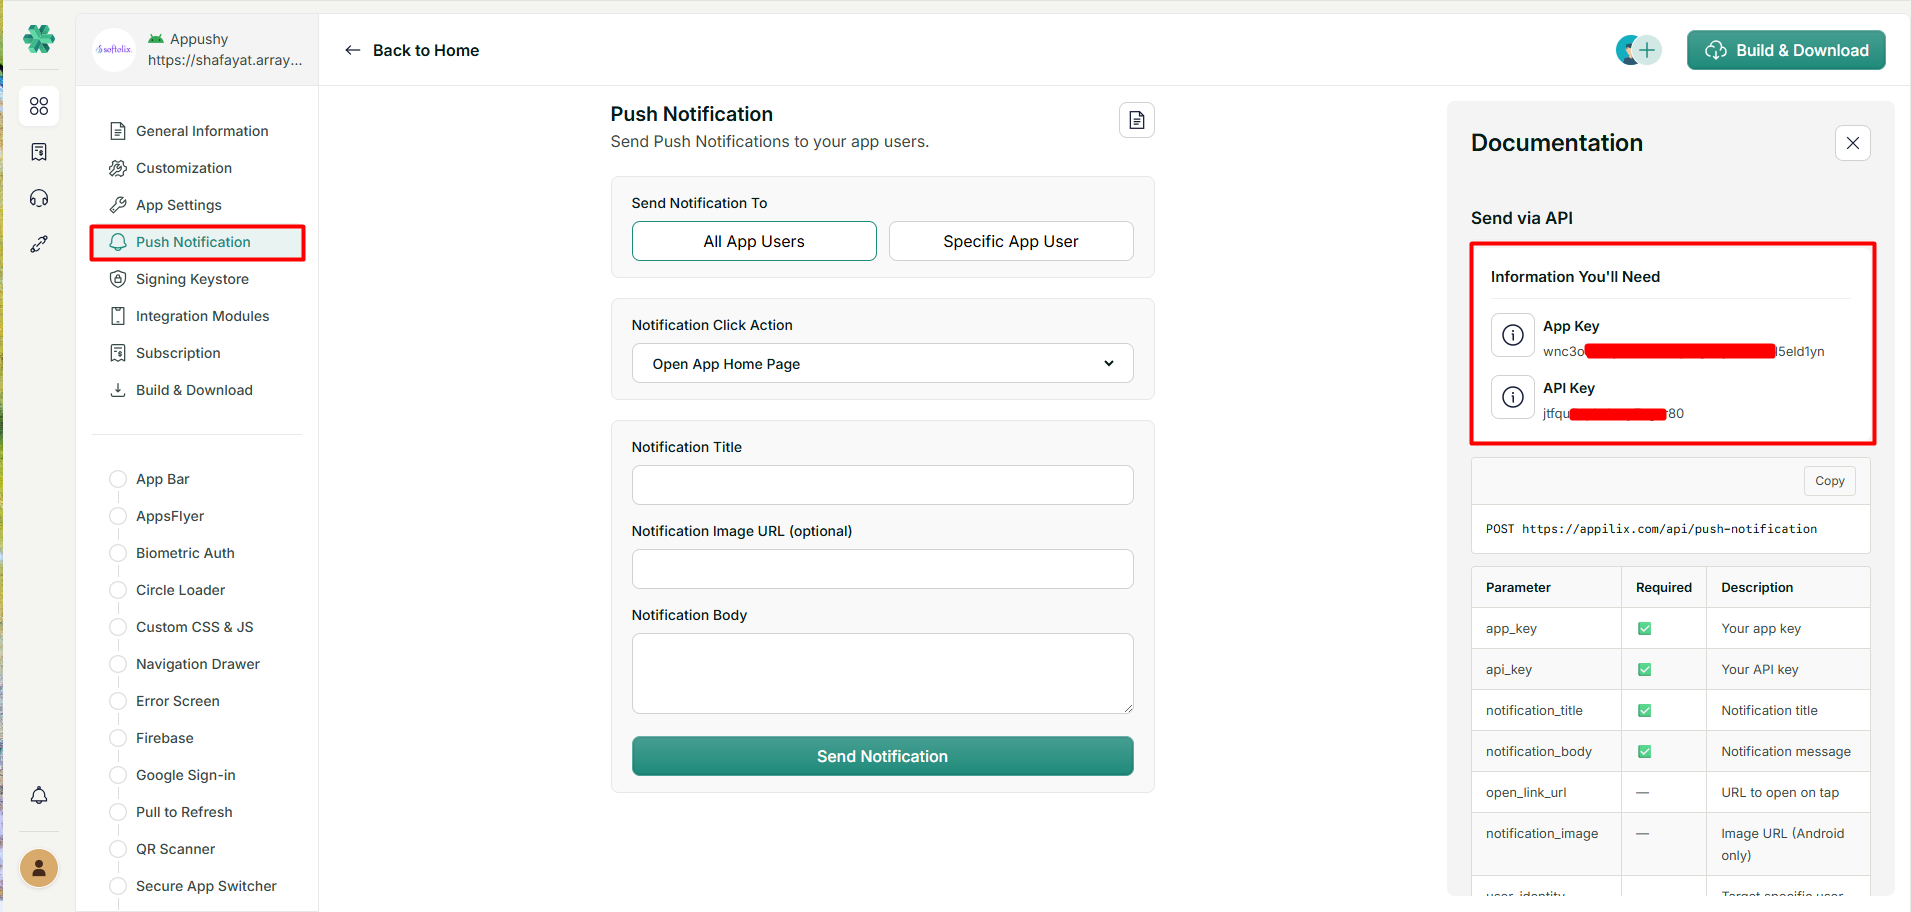
Task: Focus the Notification Title field
Action: [882, 485]
